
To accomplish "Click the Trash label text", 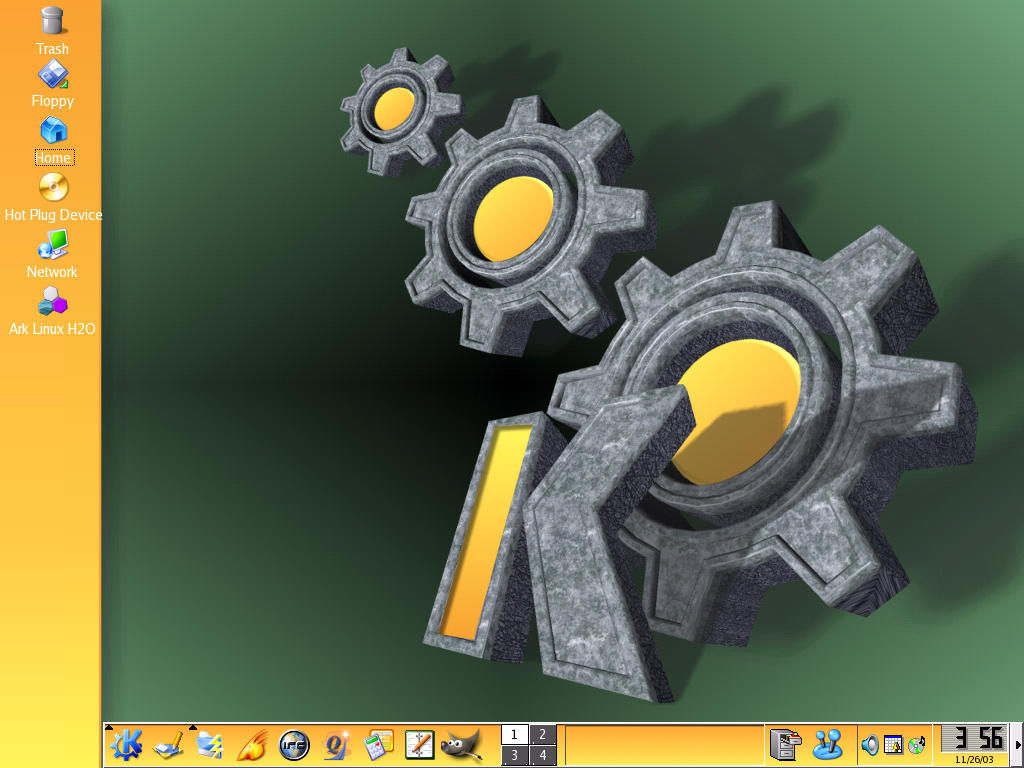I will coord(52,49).
